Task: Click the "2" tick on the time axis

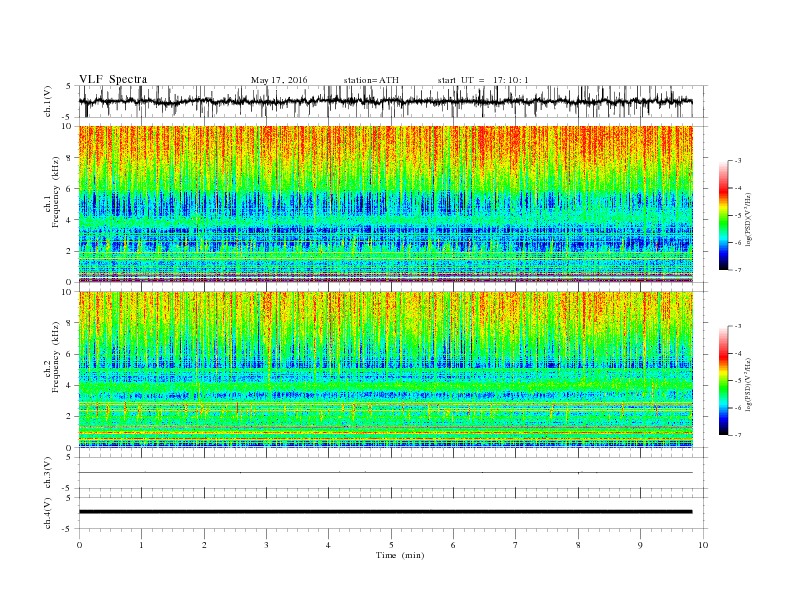Action: 204,545
